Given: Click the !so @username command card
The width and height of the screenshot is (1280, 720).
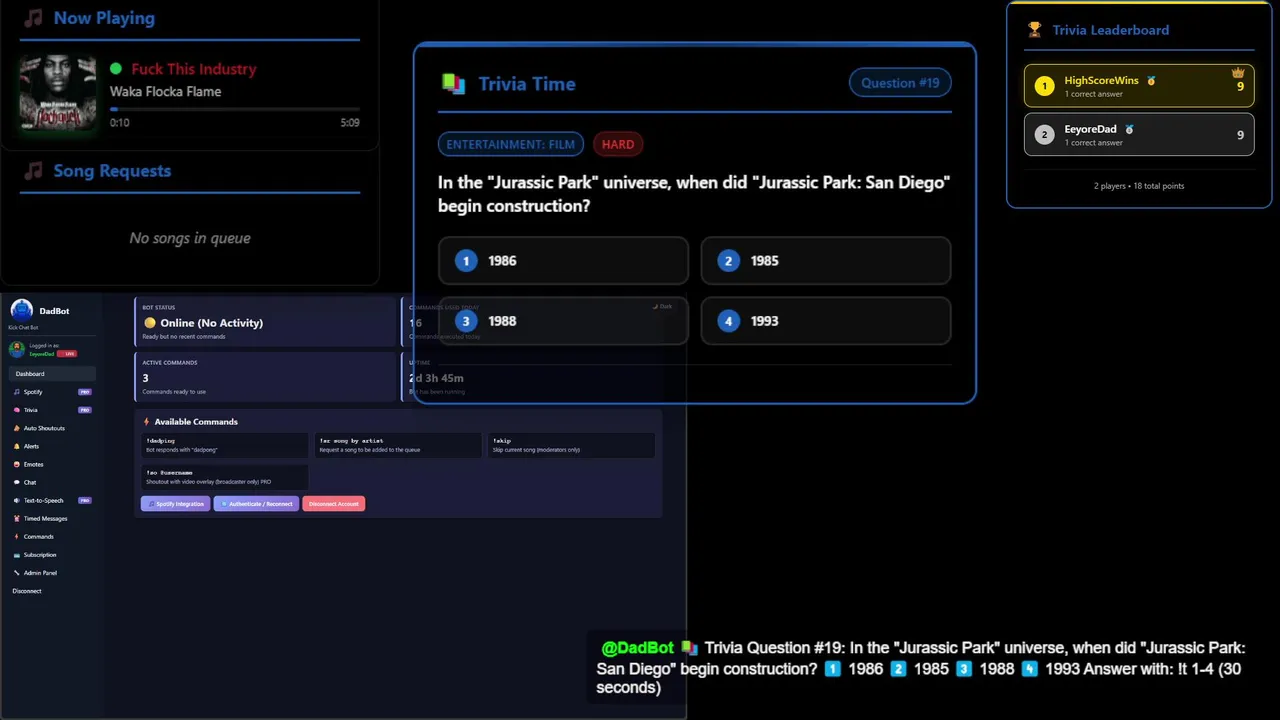Looking at the screenshot, I should [x=225, y=477].
